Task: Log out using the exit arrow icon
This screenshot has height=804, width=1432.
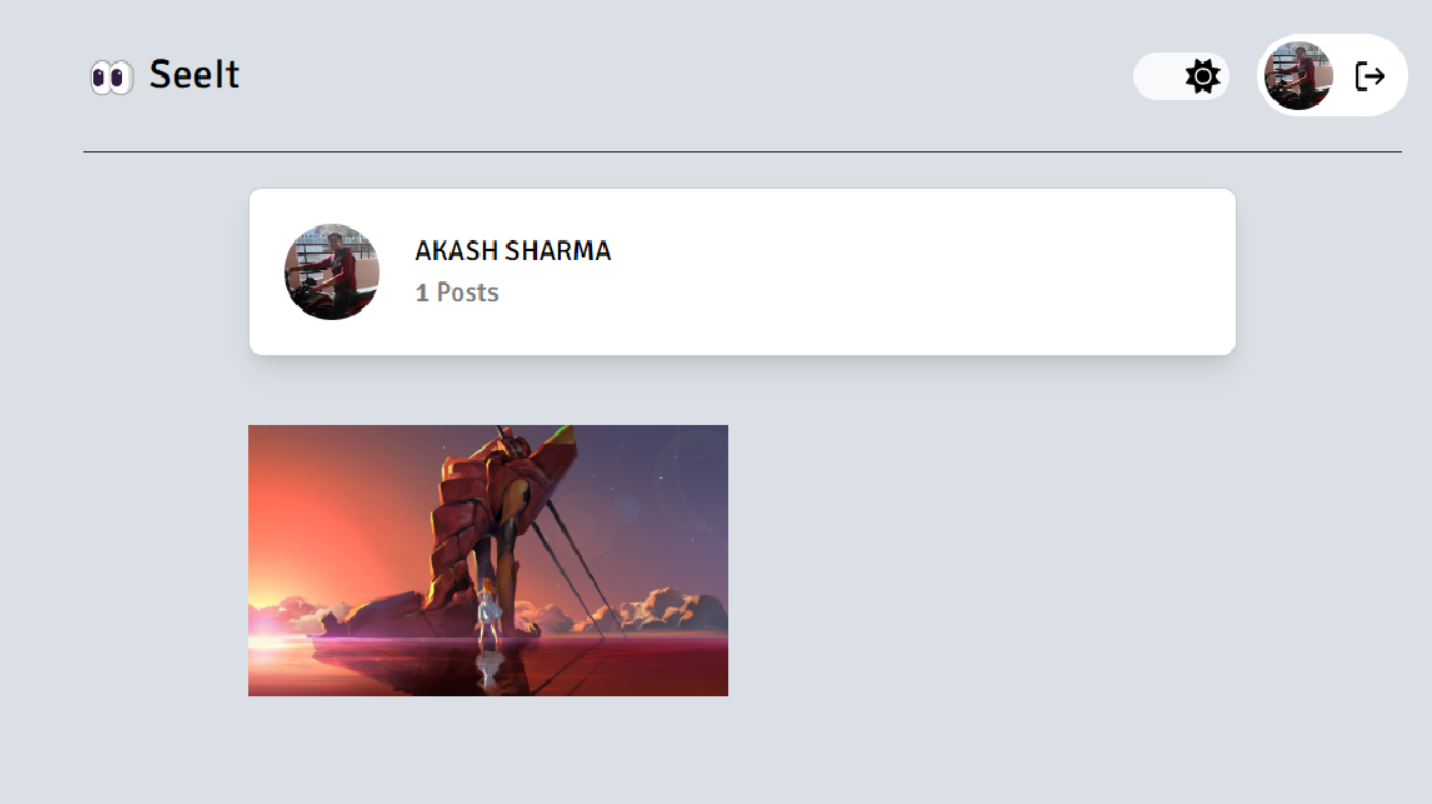Action: tap(1370, 76)
